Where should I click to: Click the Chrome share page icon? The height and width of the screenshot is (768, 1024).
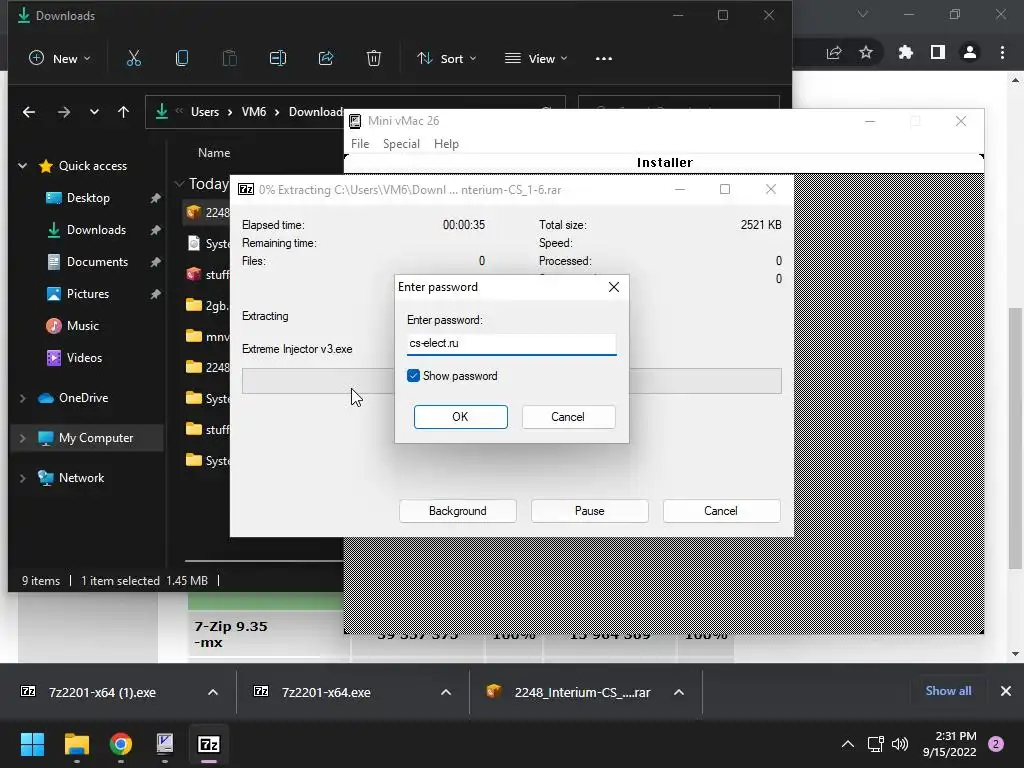[834, 52]
